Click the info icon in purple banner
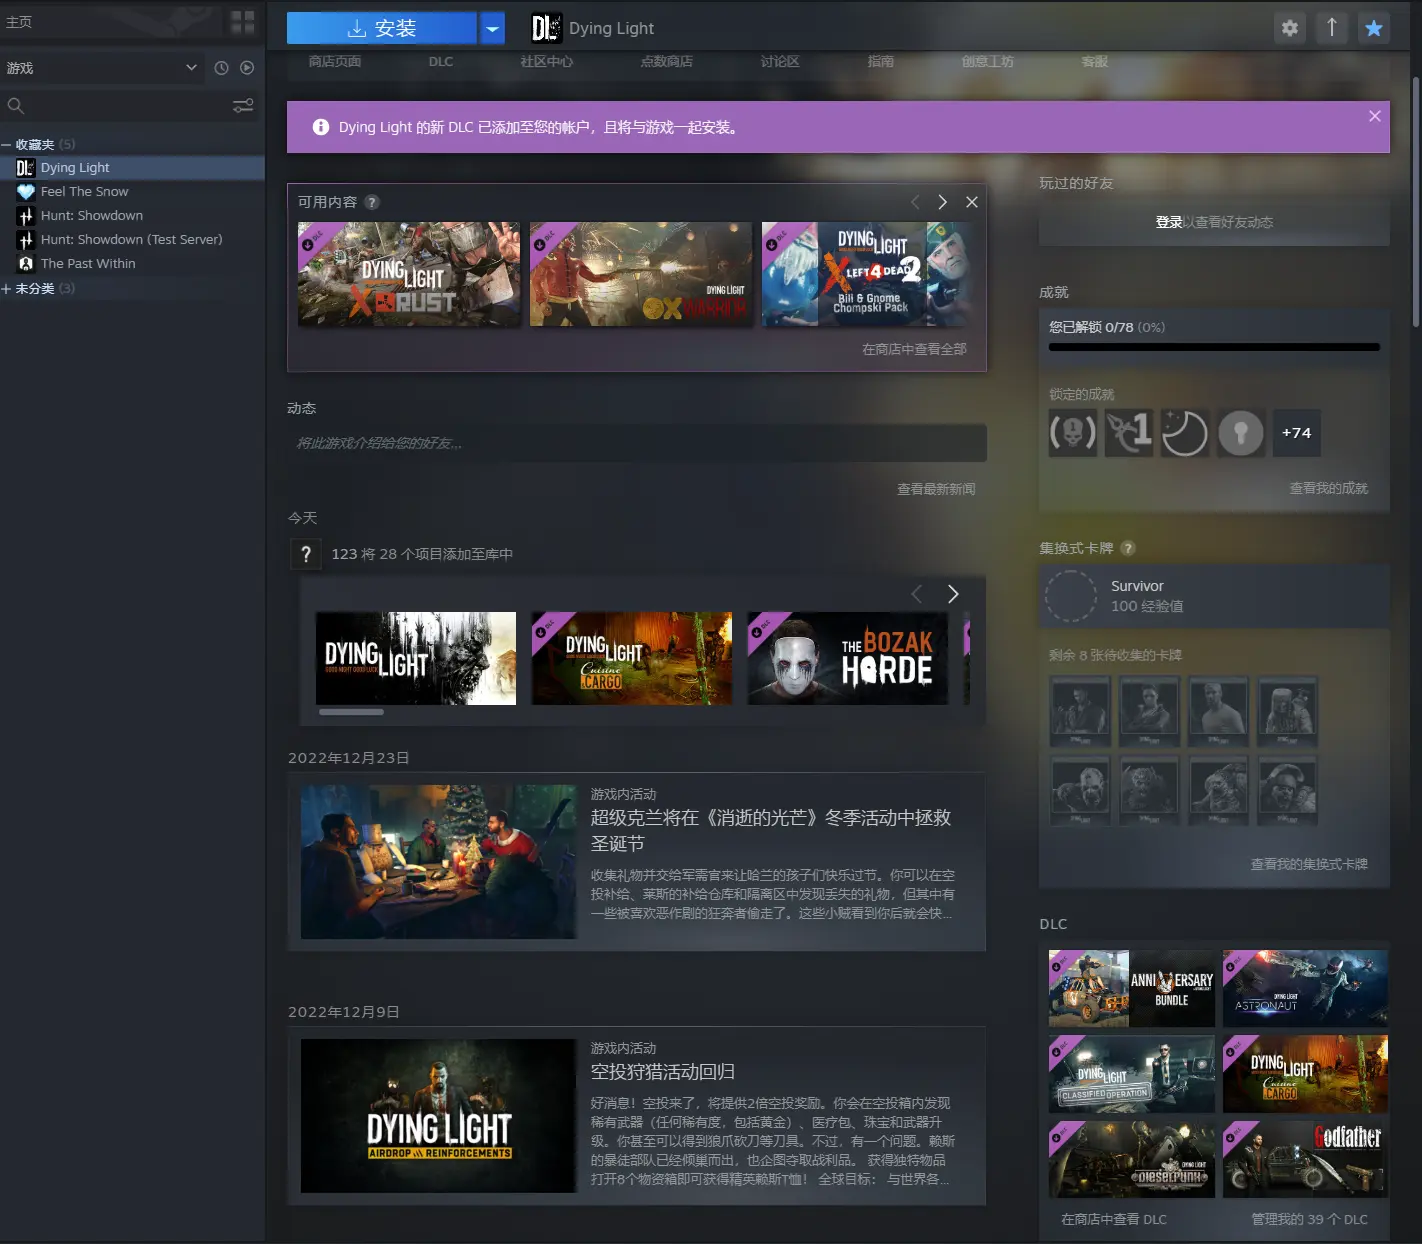 point(321,127)
